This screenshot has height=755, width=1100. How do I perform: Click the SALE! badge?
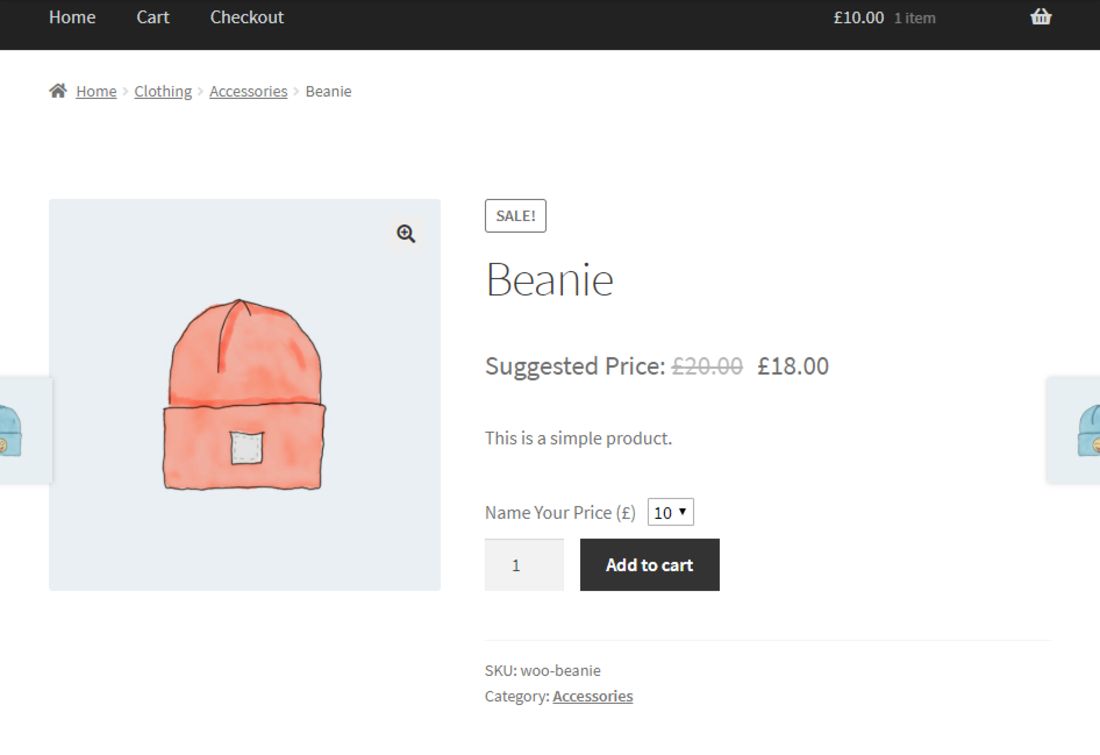[515, 216]
